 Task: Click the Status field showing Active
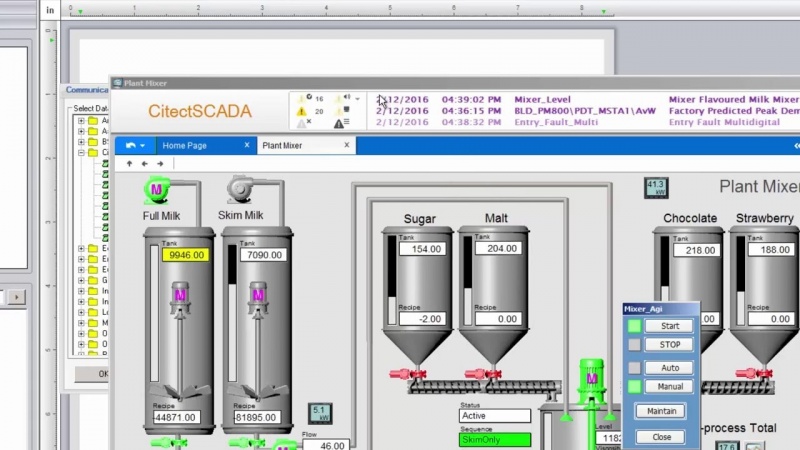(x=494, y=416)
